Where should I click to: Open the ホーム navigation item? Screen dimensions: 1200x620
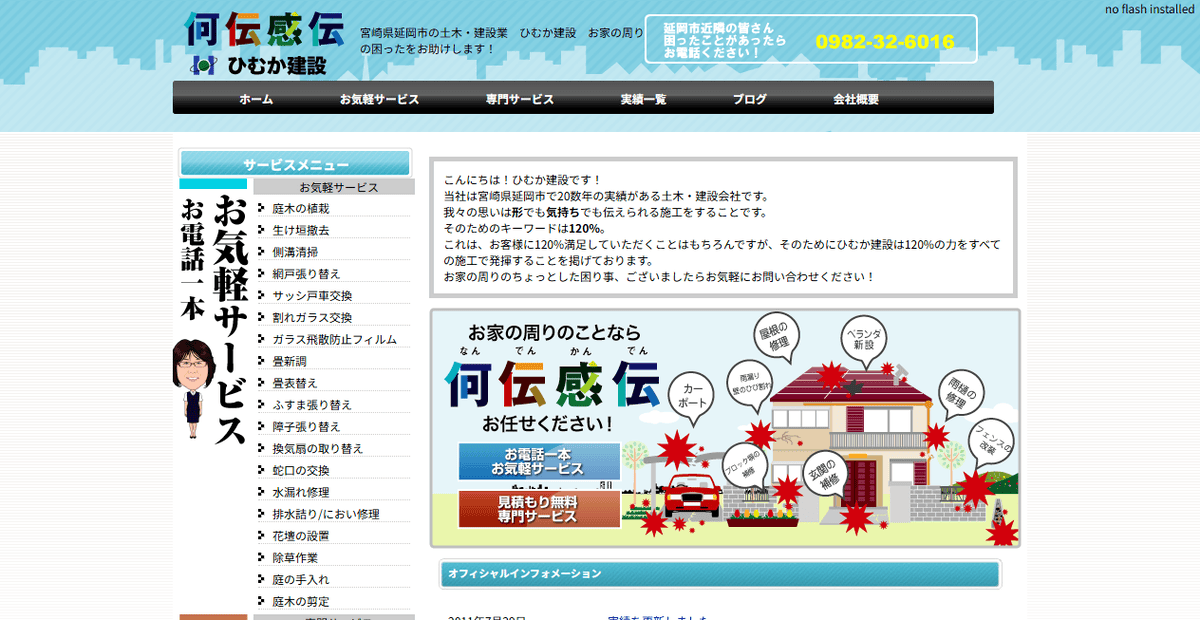256,98
